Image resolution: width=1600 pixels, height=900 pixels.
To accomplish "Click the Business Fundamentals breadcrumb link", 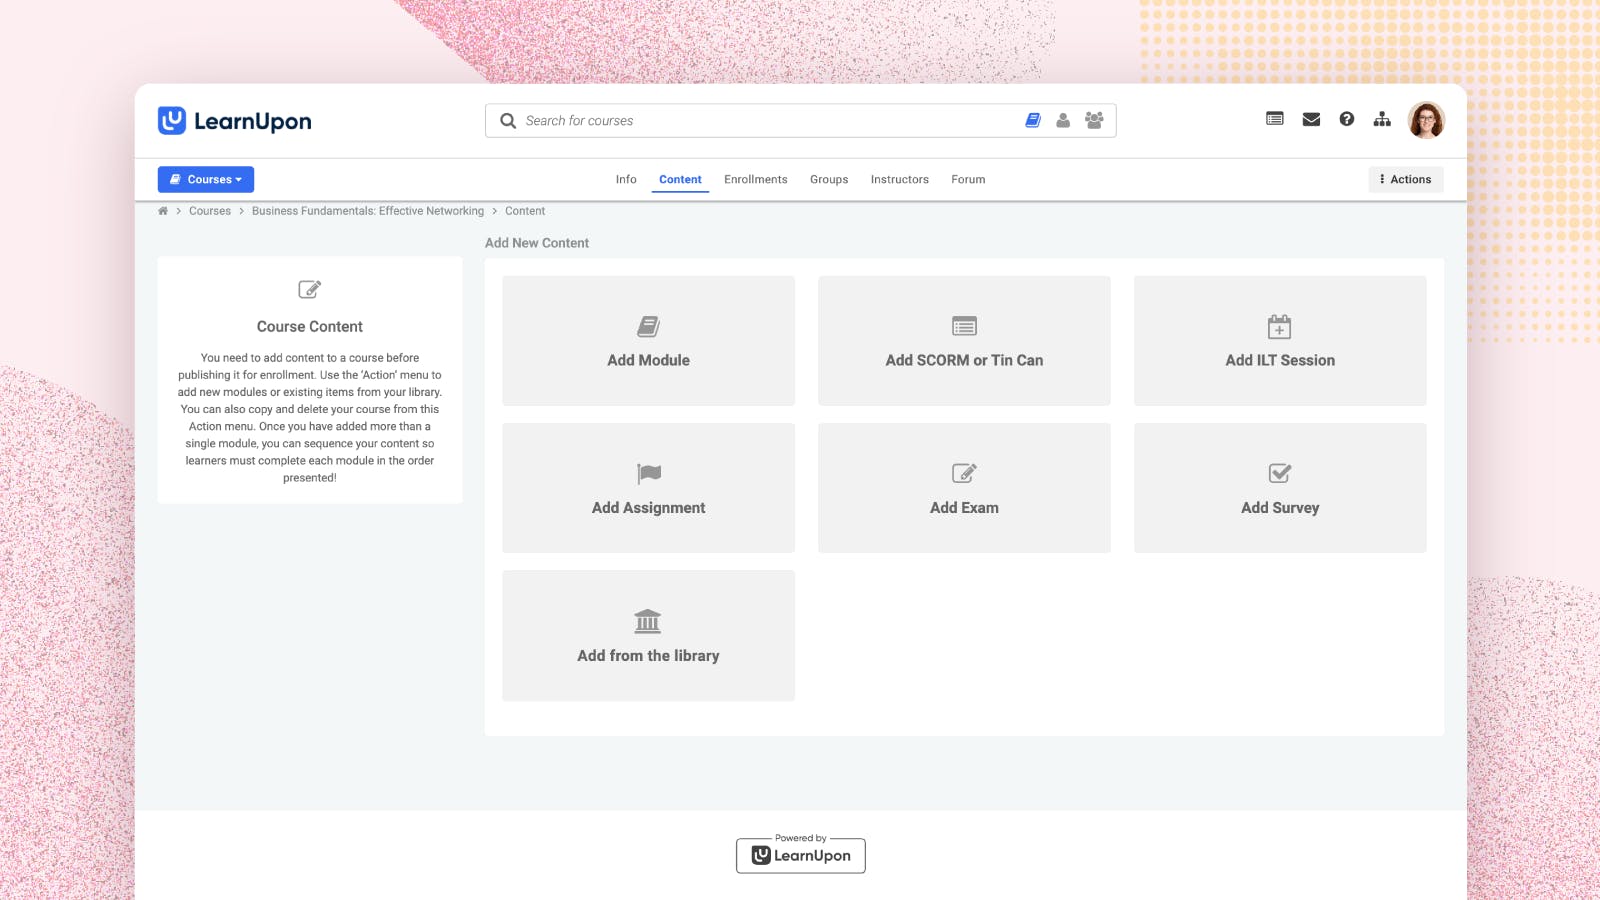I will pos(367,211).
